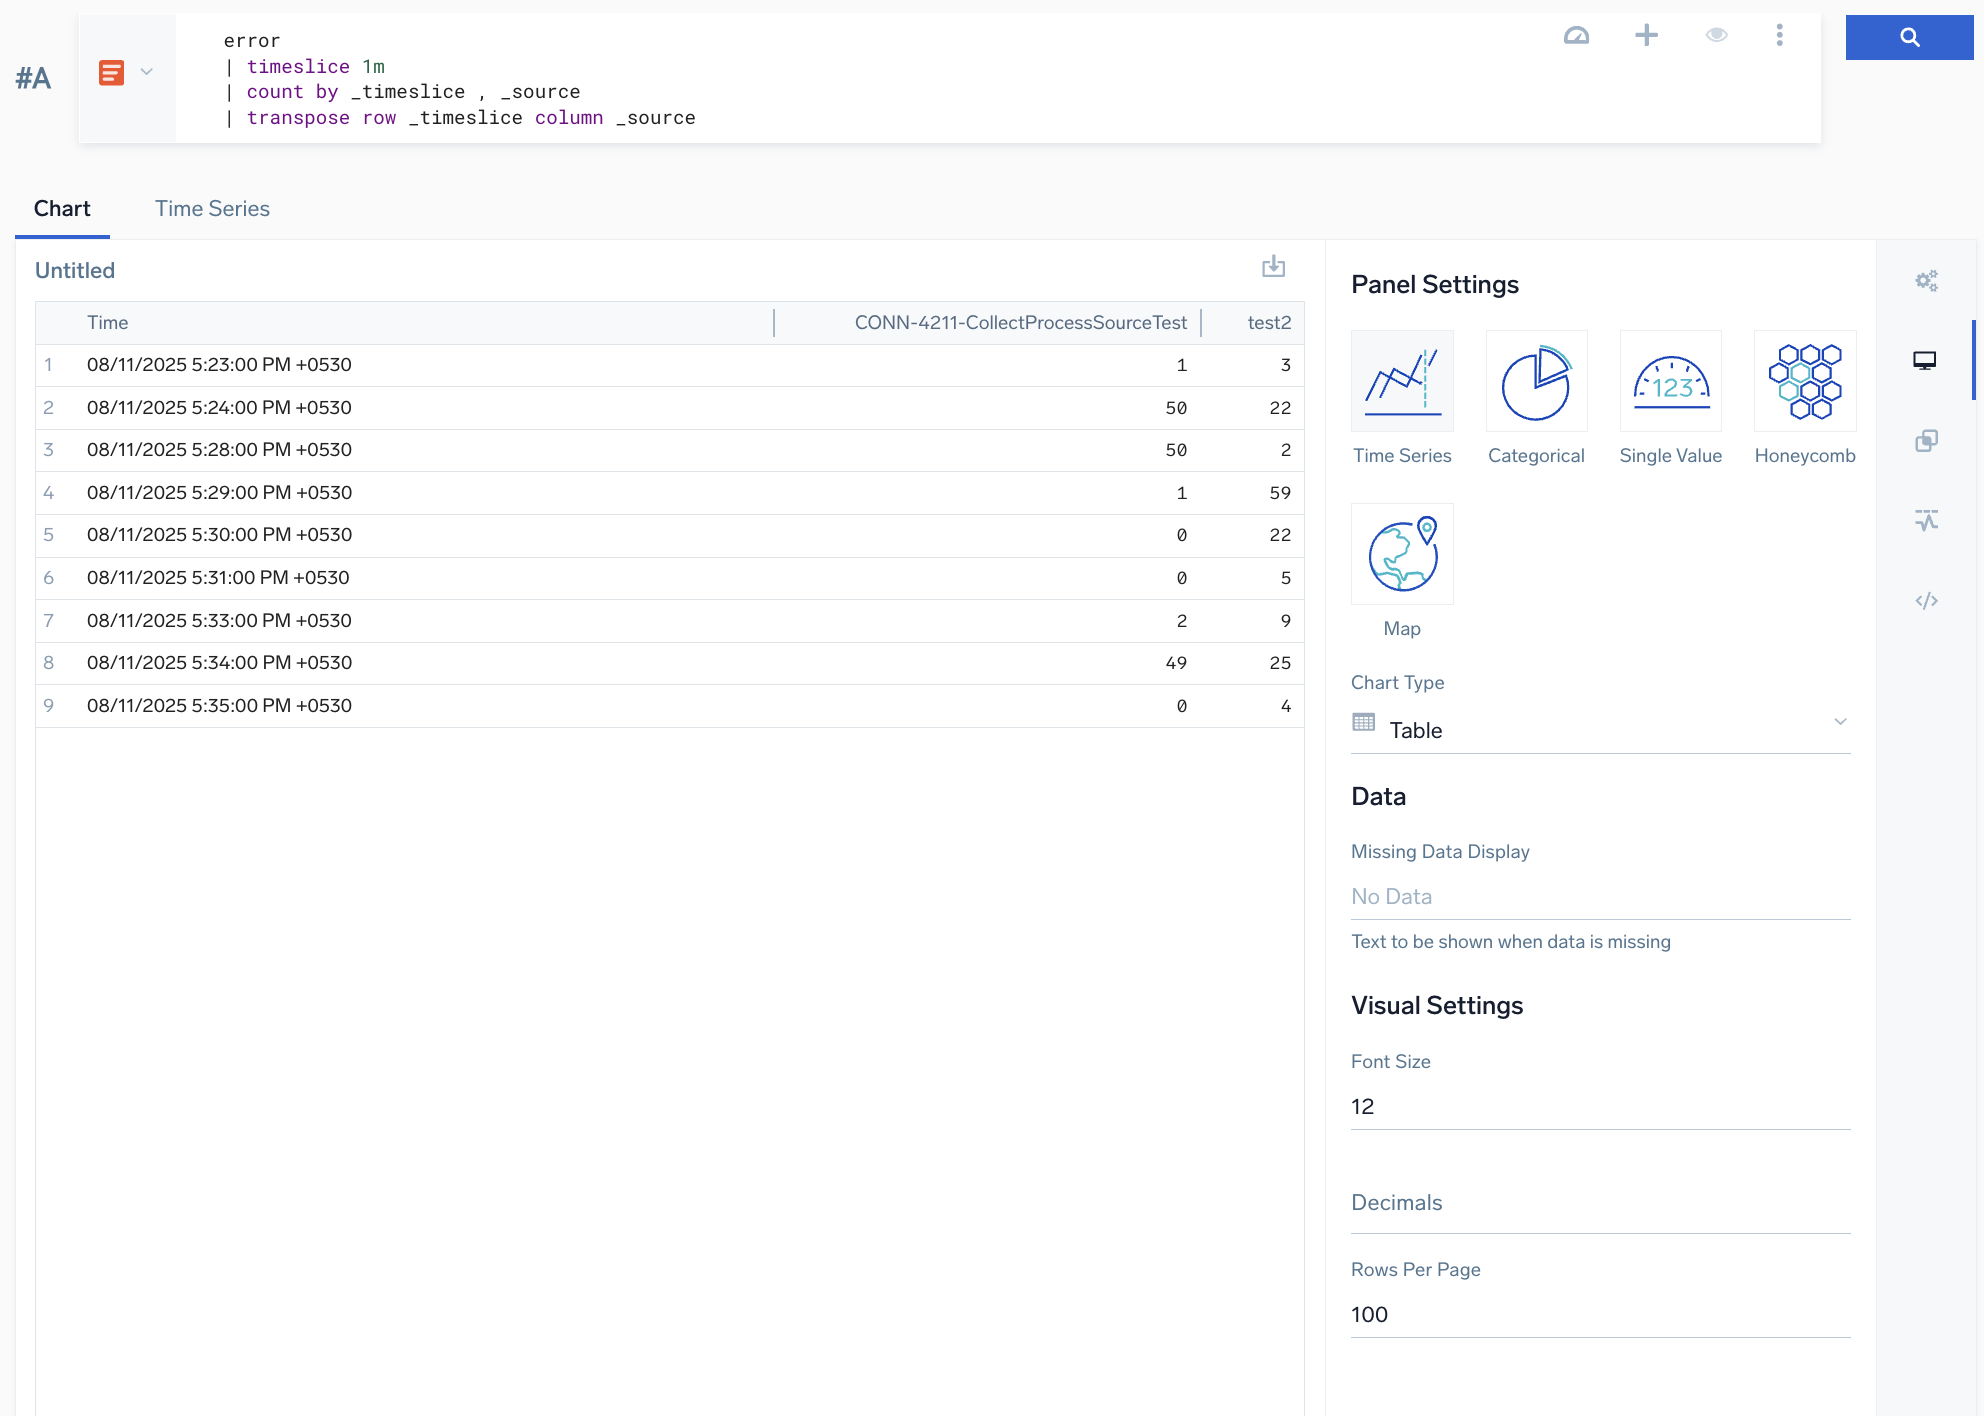Choose the Single Value panel type
Viewport: 1984px width, 1416px height.
pyautogui.click(x=1670, y=382)
